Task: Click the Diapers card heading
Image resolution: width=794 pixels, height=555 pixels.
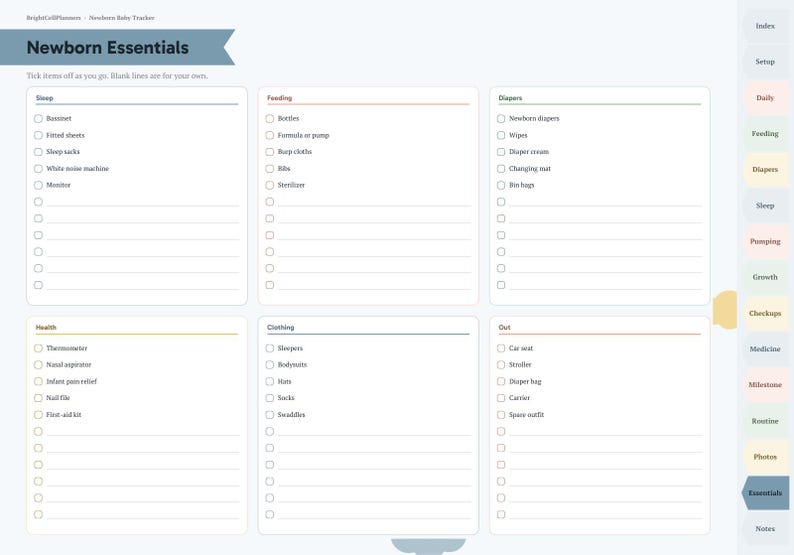Action: click(x=510, y=98)
